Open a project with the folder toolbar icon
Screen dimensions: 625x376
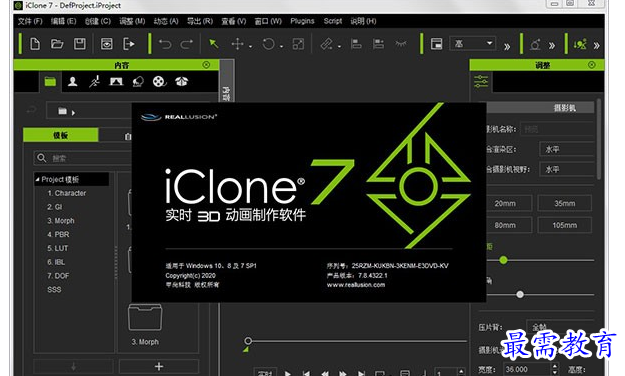[x=57, y=44]
